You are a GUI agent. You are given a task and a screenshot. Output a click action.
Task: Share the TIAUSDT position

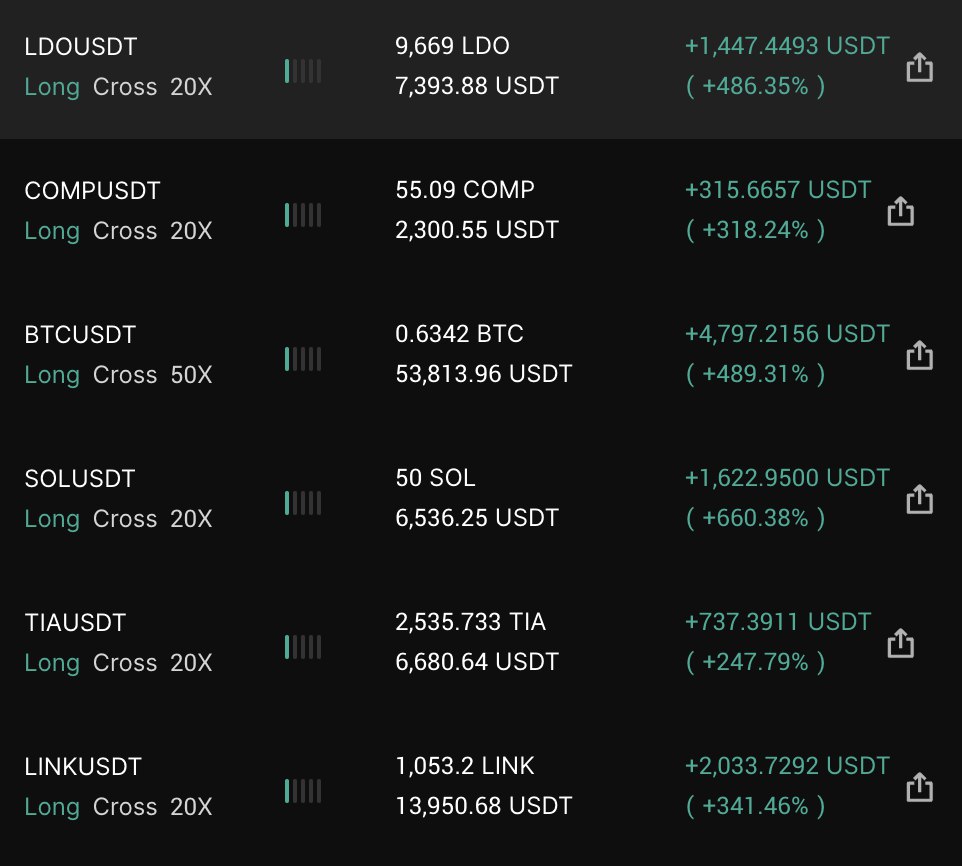point(901,643)
